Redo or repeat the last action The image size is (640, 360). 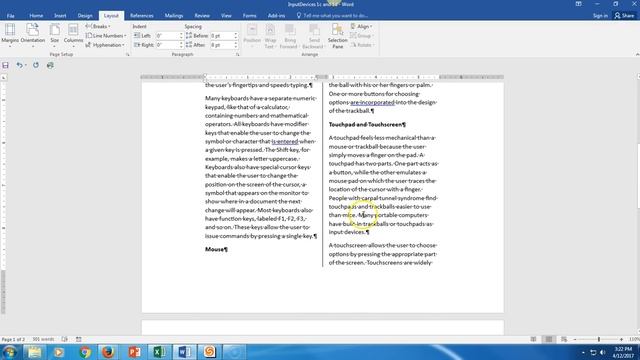coord(36,65)
